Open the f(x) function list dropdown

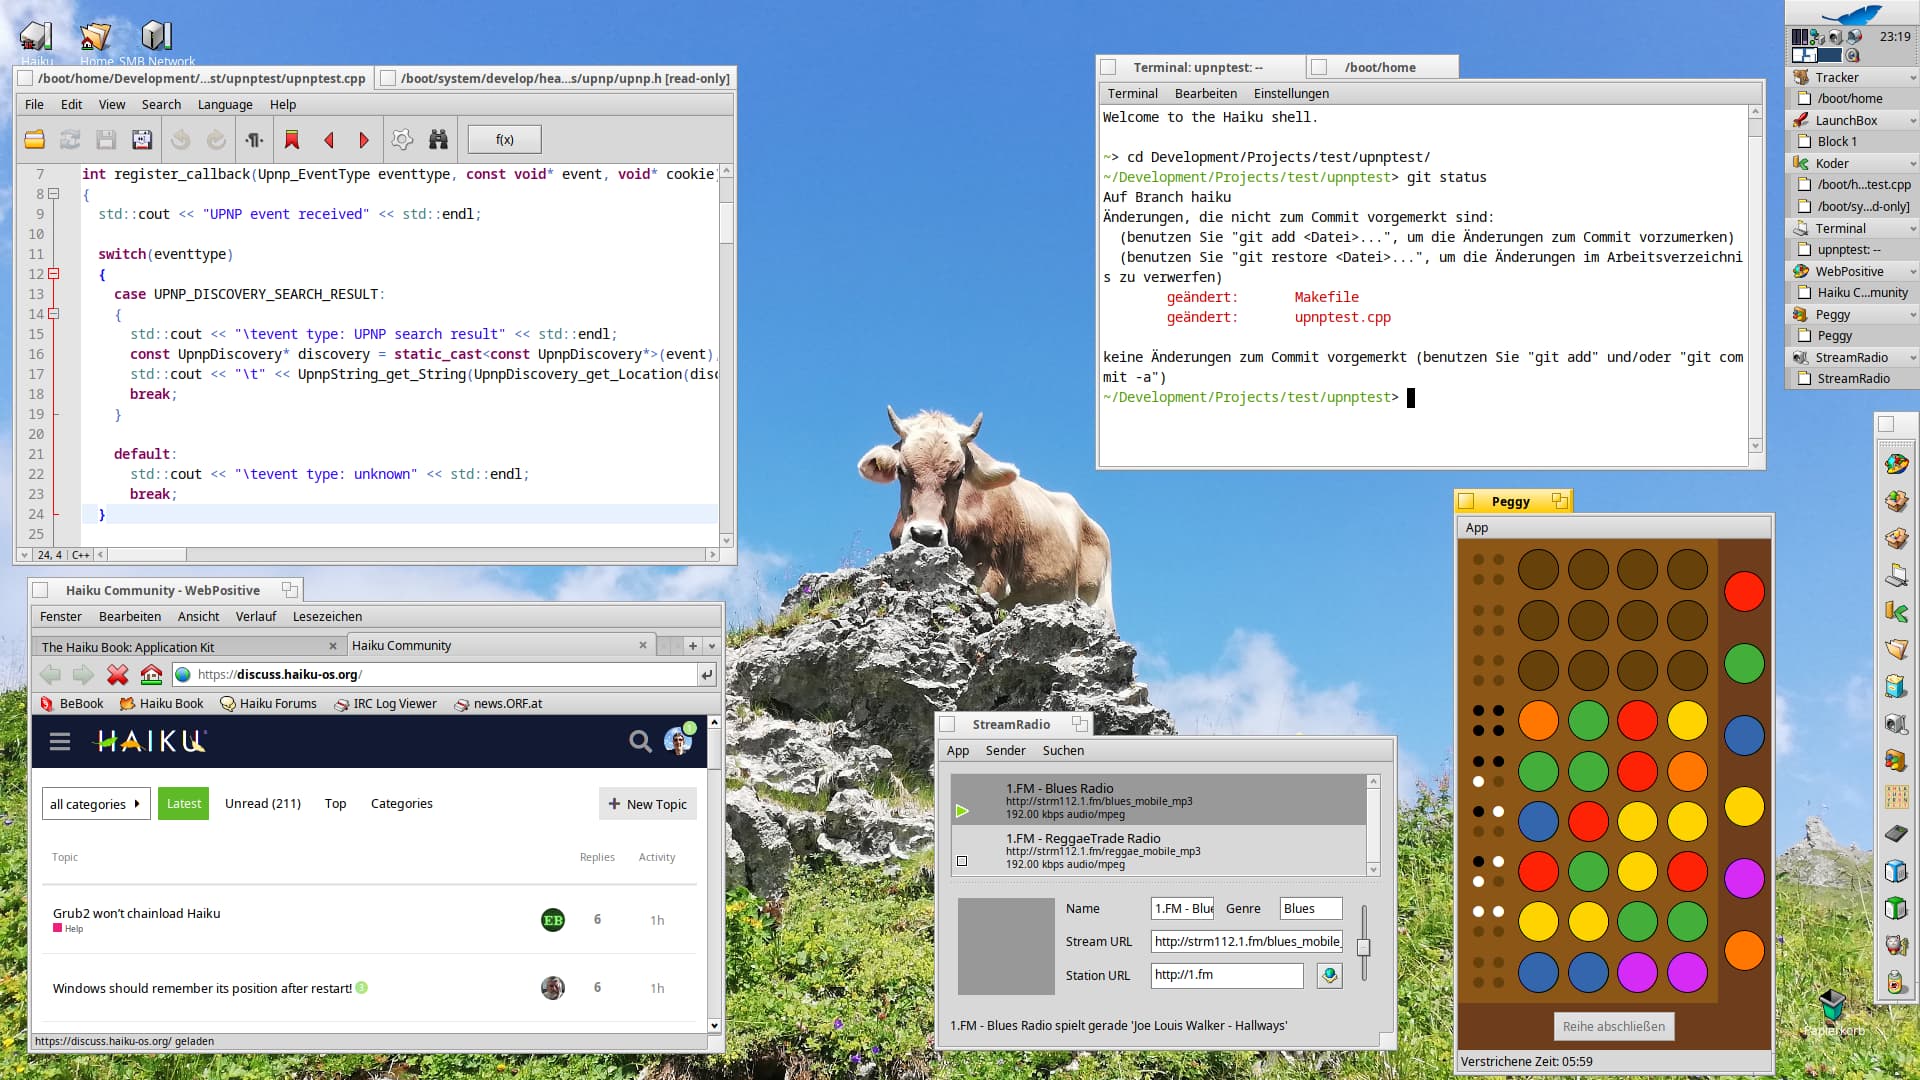[x=504, y=140]
